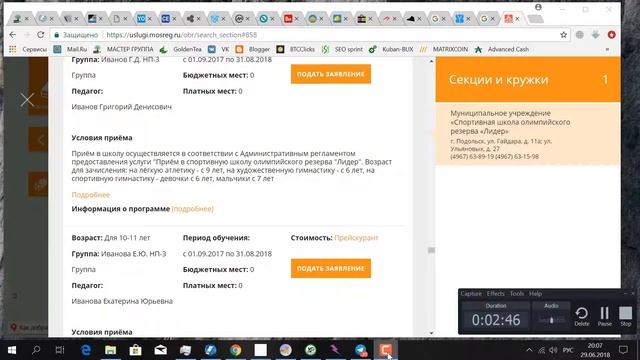
Task: Open the orange Подробнее link under admission conditions
Action: [91, 195]
